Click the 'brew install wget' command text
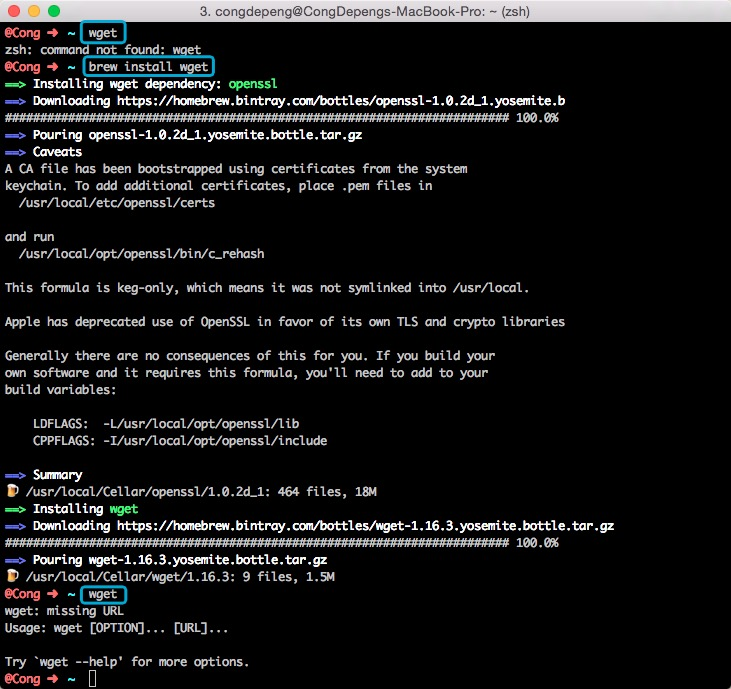The image size is (731, 689). (x=148, y=67)
